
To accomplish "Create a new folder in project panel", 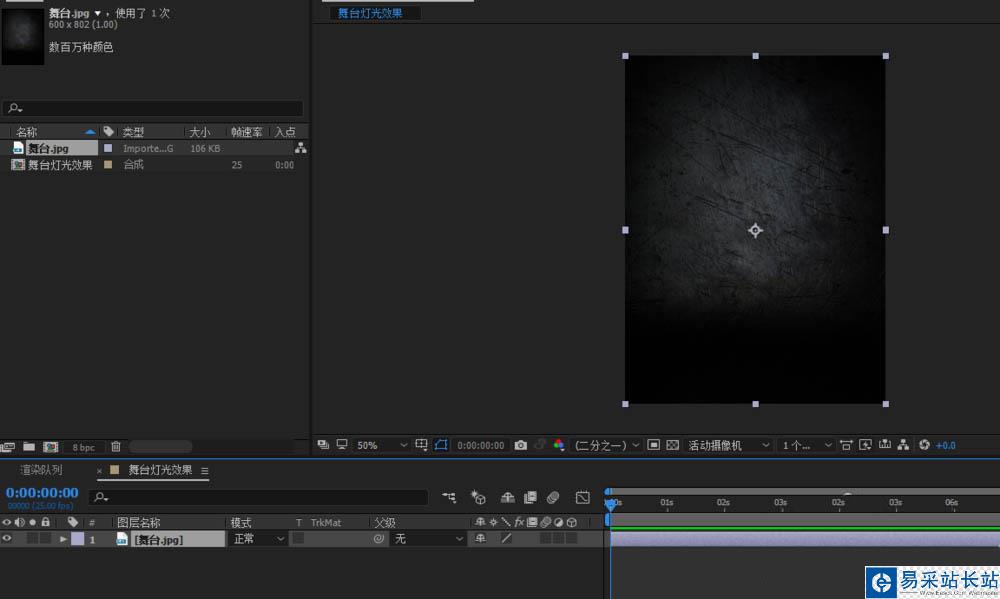I will [29, 447].
